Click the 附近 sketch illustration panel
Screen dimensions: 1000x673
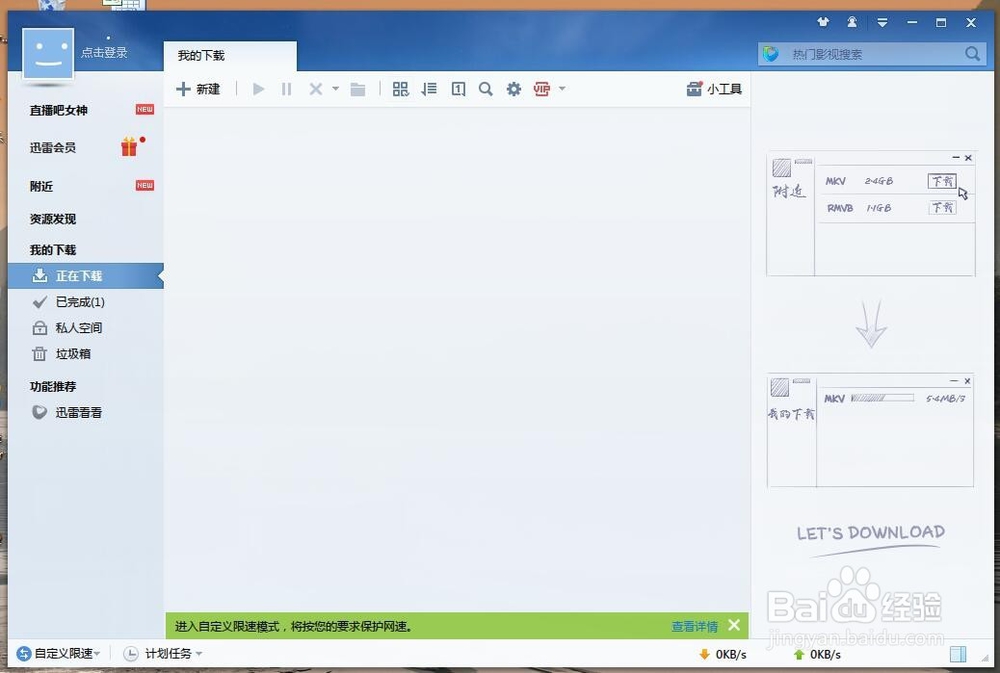(x=871, y=214)
